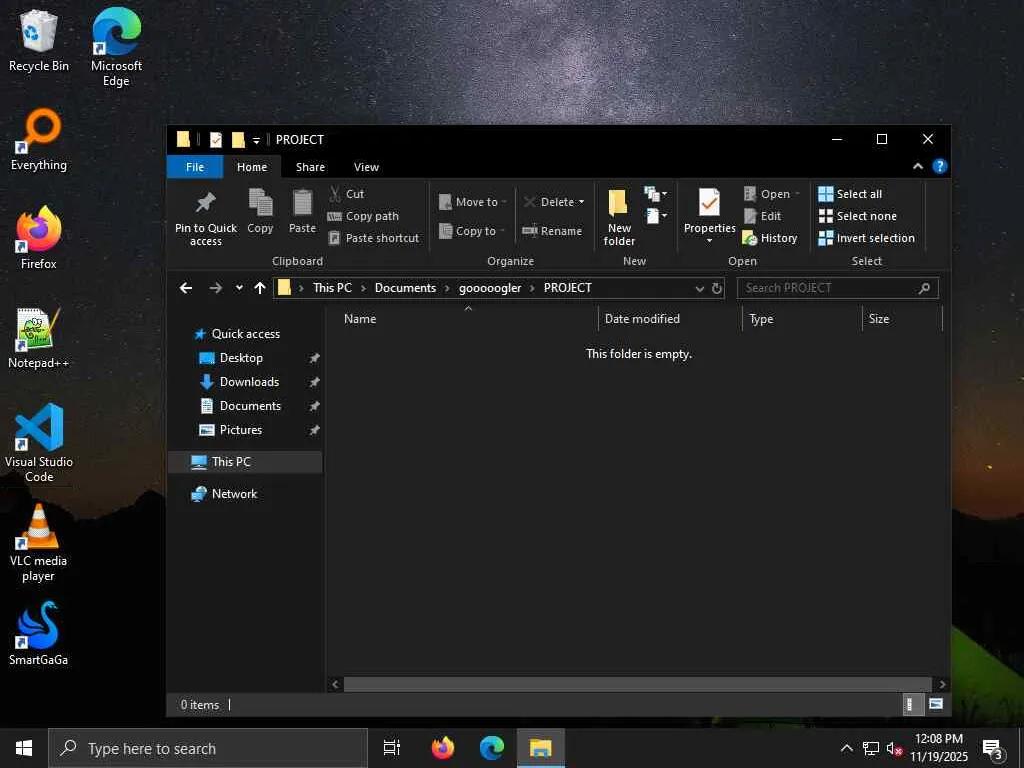1024x768 pixels.
Task: Click the taskbar search box
Action: 208,748
